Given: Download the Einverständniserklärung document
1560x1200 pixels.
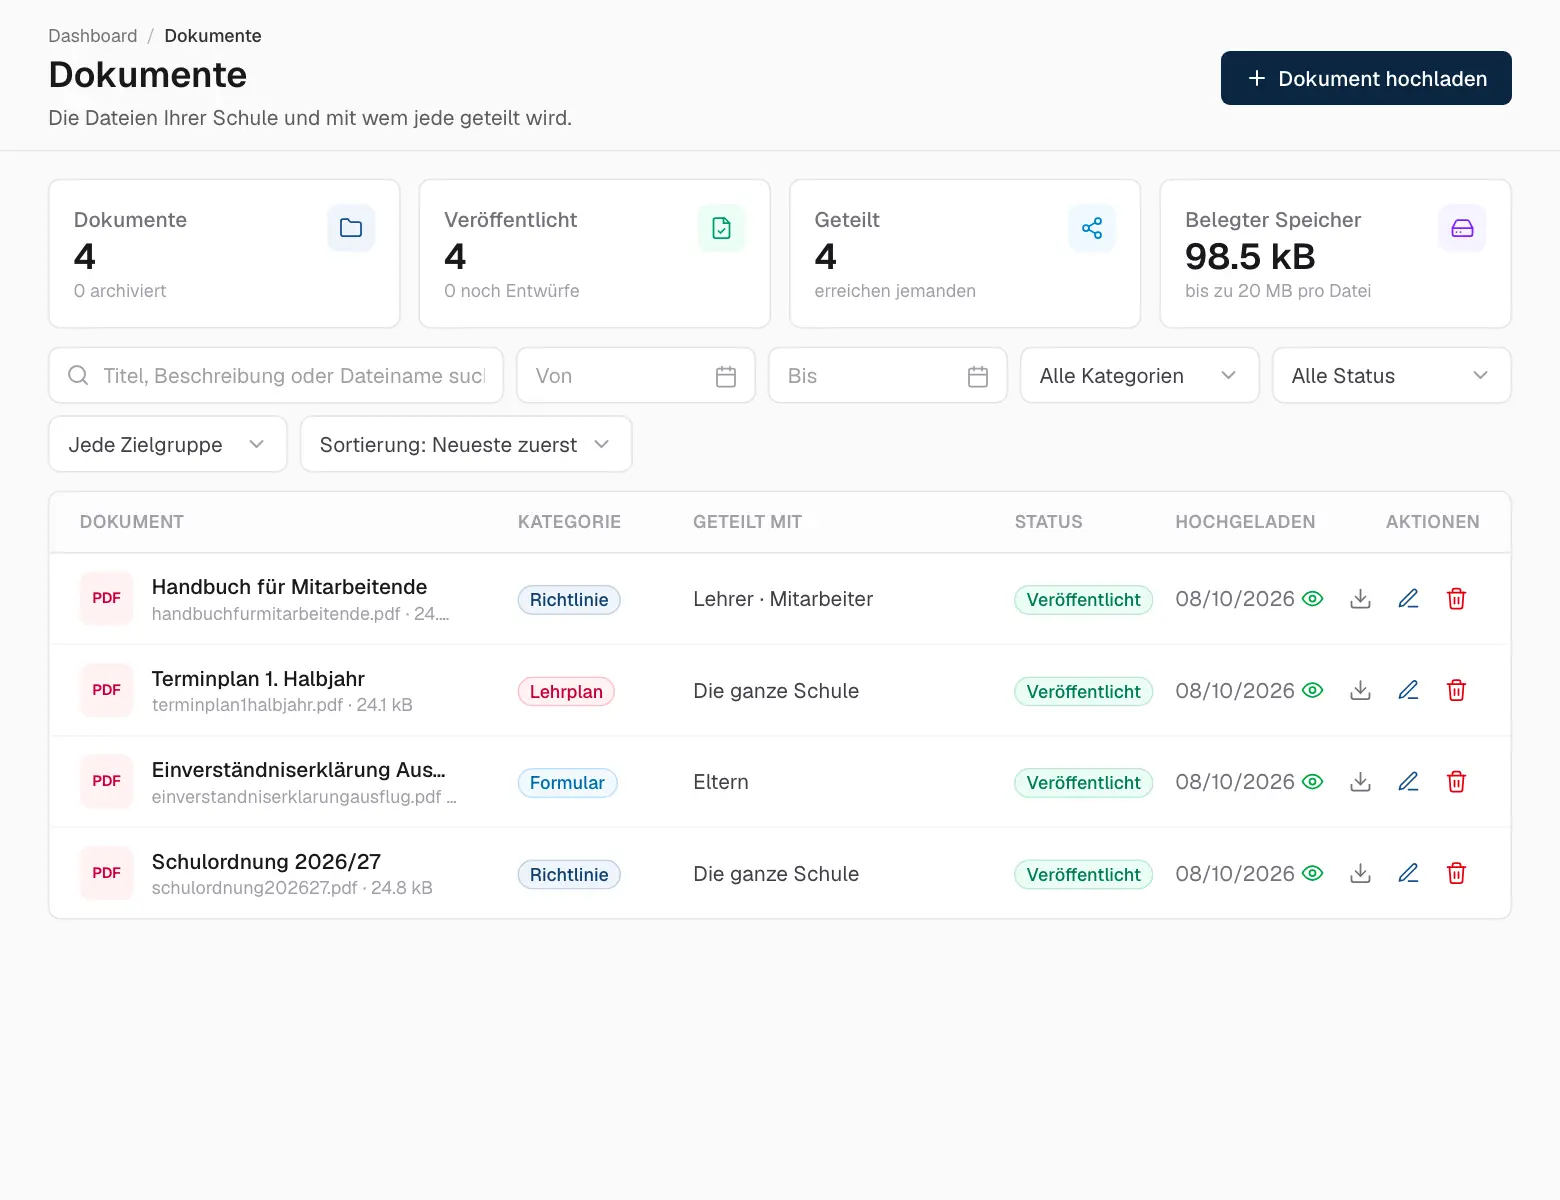Looking at the screenshot, I should pos(1360,782).
